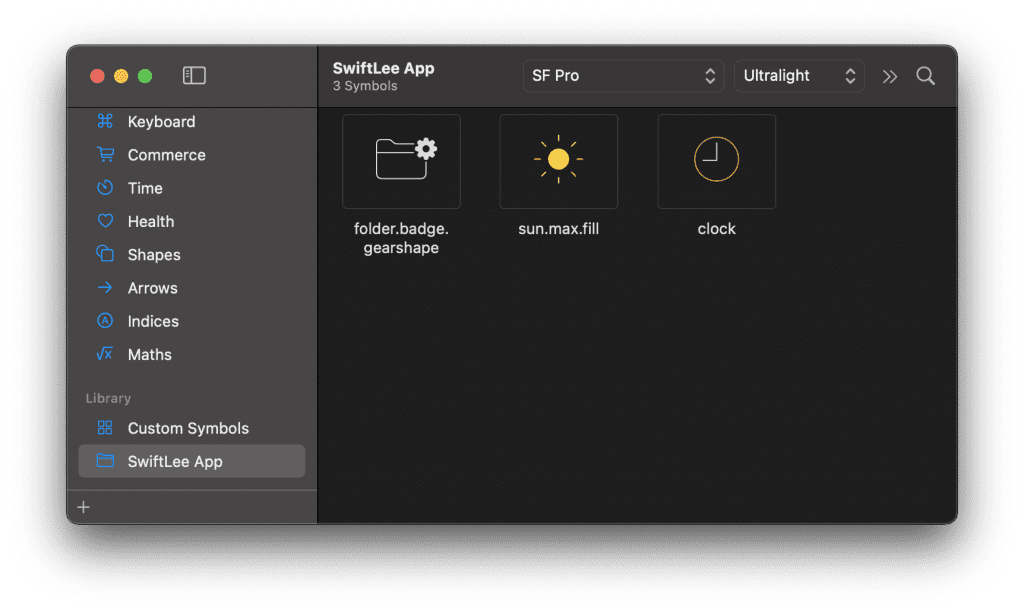Click the 3 Symbols subtitle
The height and width of the screenshot is (612, 1024).
point(364,86)
